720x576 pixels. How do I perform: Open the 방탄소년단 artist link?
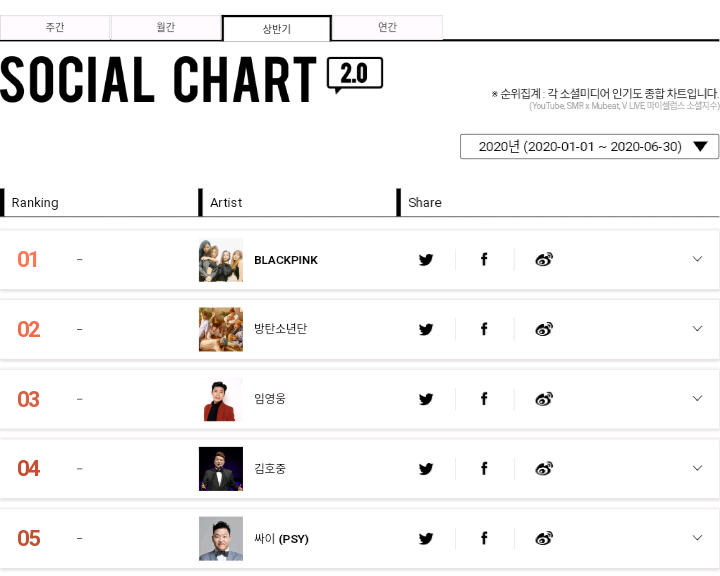click(x=280, y=329)
